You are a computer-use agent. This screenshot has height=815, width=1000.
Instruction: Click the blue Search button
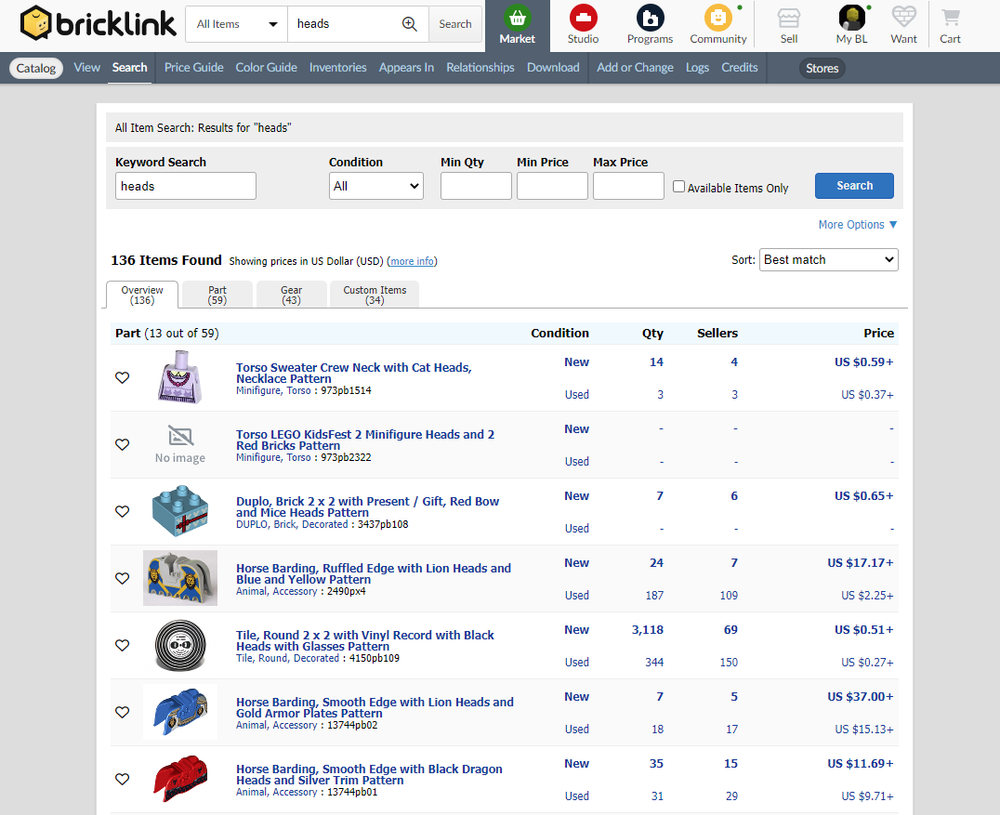854,185
